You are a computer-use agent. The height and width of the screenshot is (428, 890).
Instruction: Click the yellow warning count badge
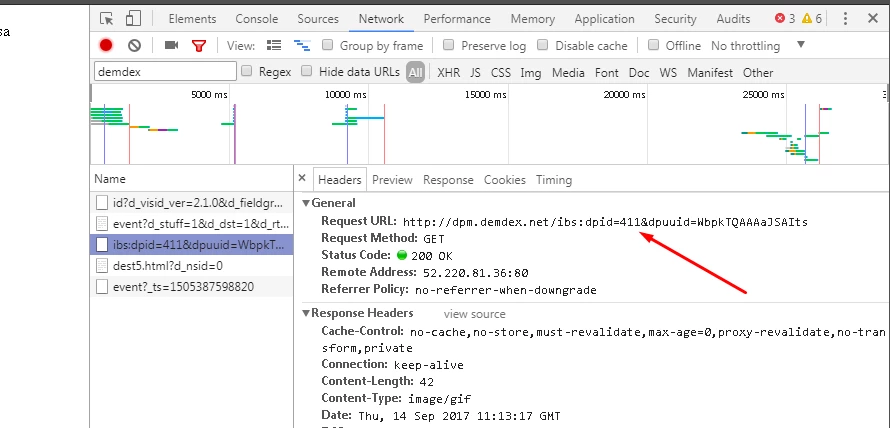click(x=812, y=19)
